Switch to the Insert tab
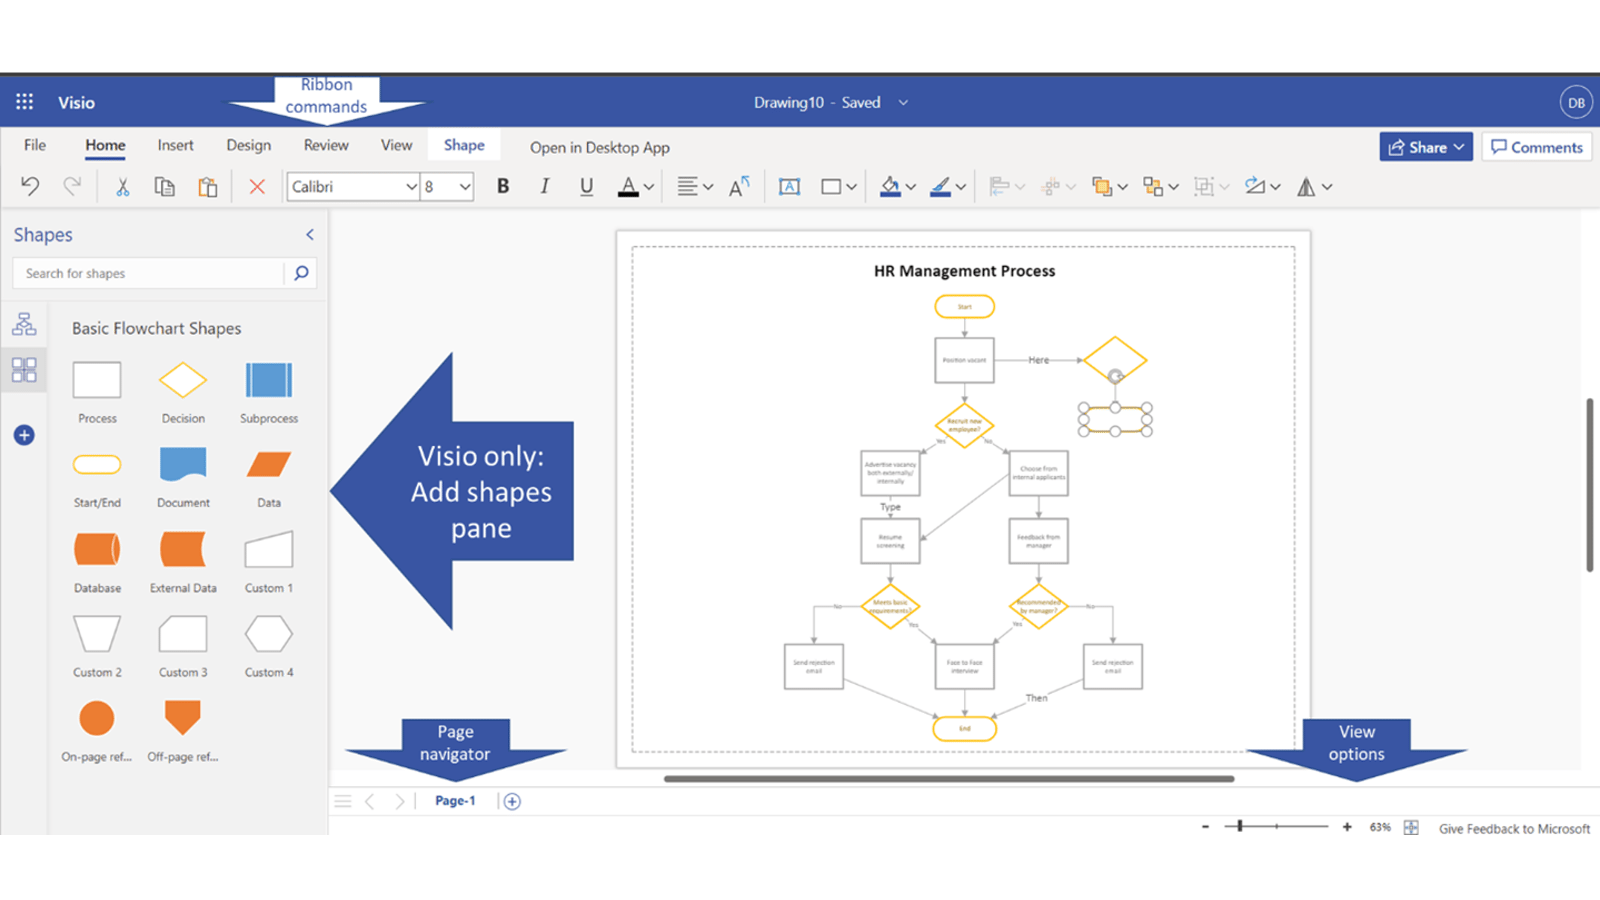The image size is (1600, 900). coord(175,145)
